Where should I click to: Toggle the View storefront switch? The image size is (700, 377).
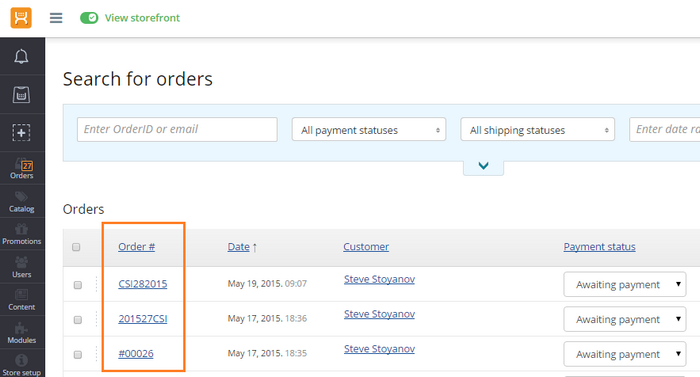click(89, 18)
